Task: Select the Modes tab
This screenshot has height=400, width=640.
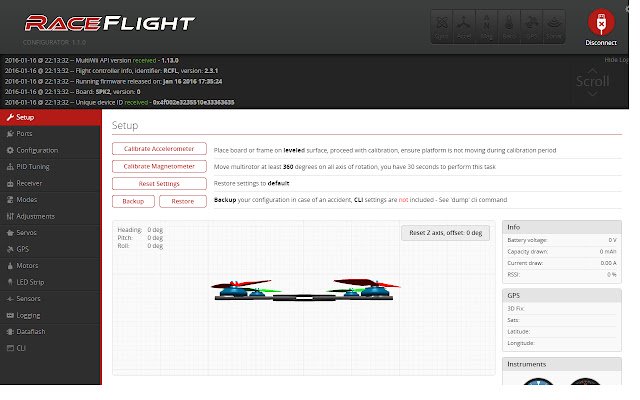Action: tap(51, 200)
